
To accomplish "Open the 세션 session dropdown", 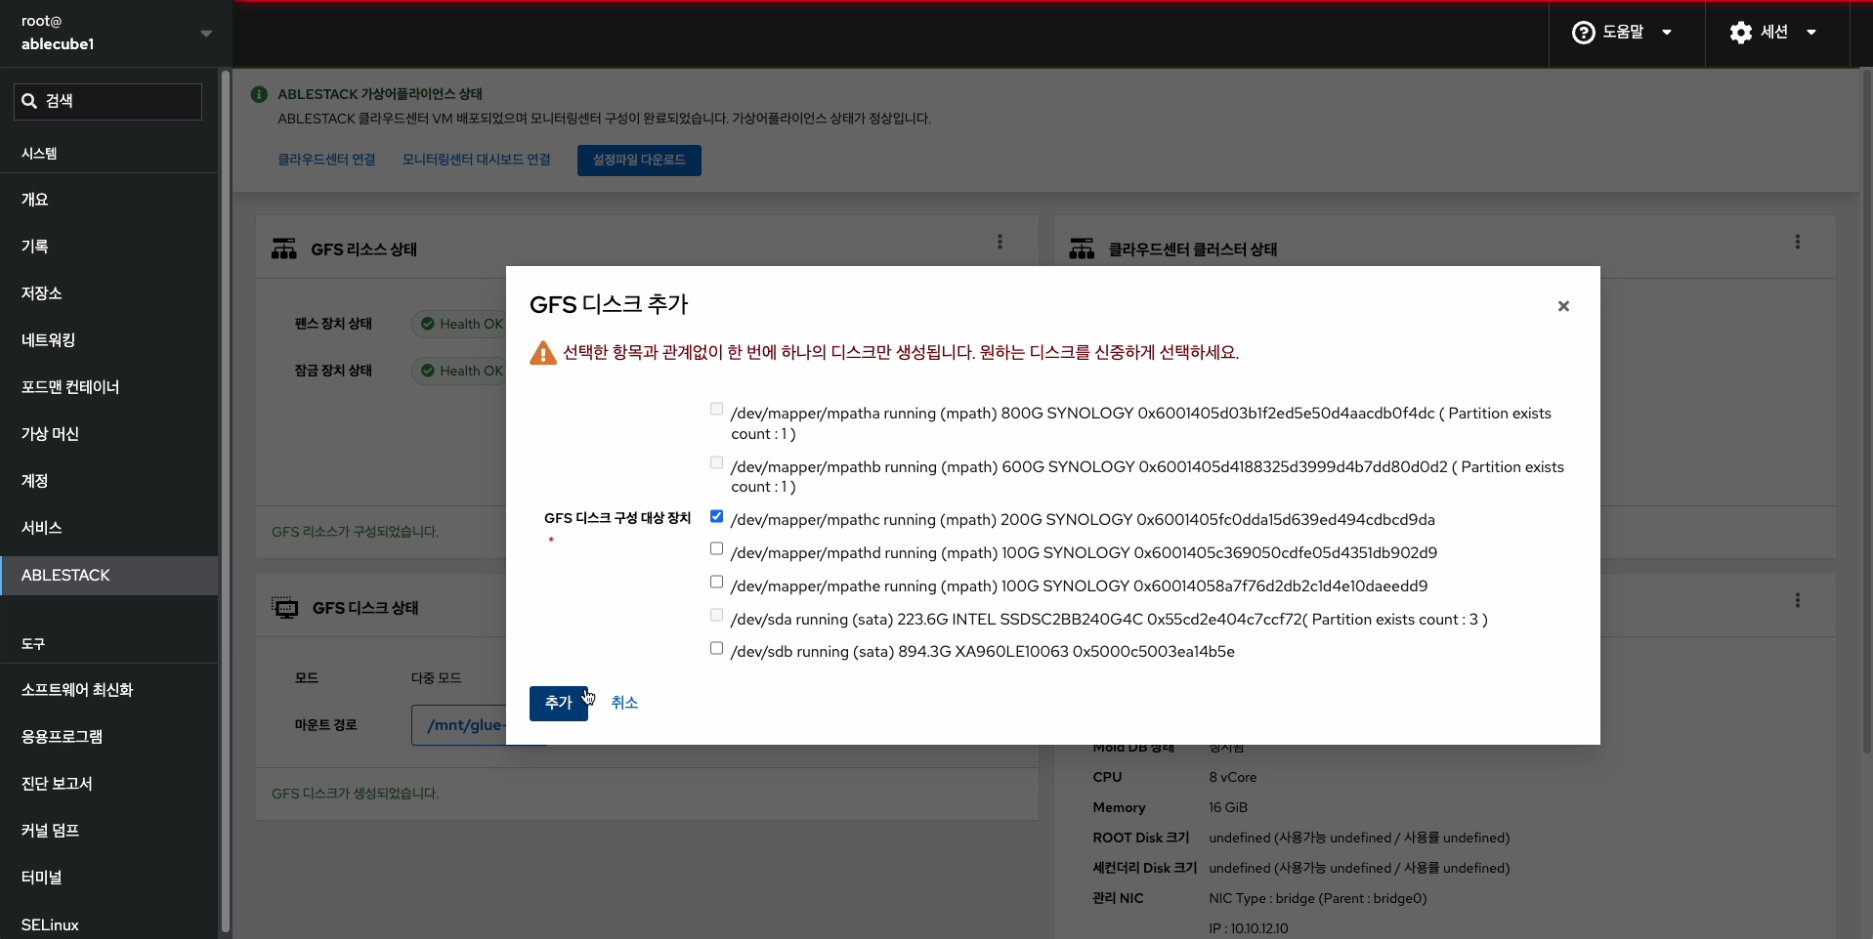I will click(1774, 33).
